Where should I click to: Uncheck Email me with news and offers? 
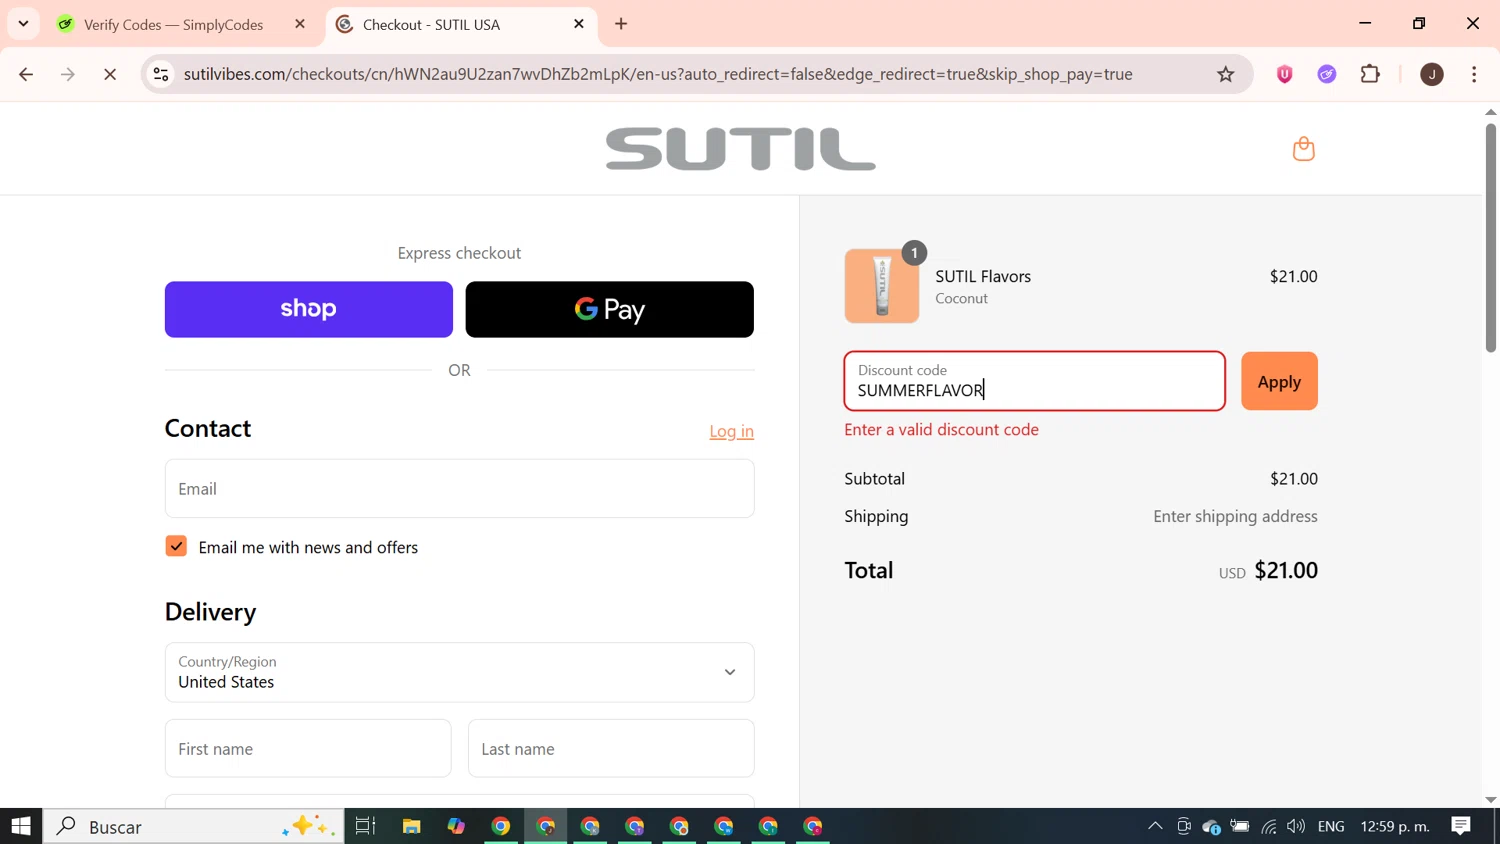(176, 546)
